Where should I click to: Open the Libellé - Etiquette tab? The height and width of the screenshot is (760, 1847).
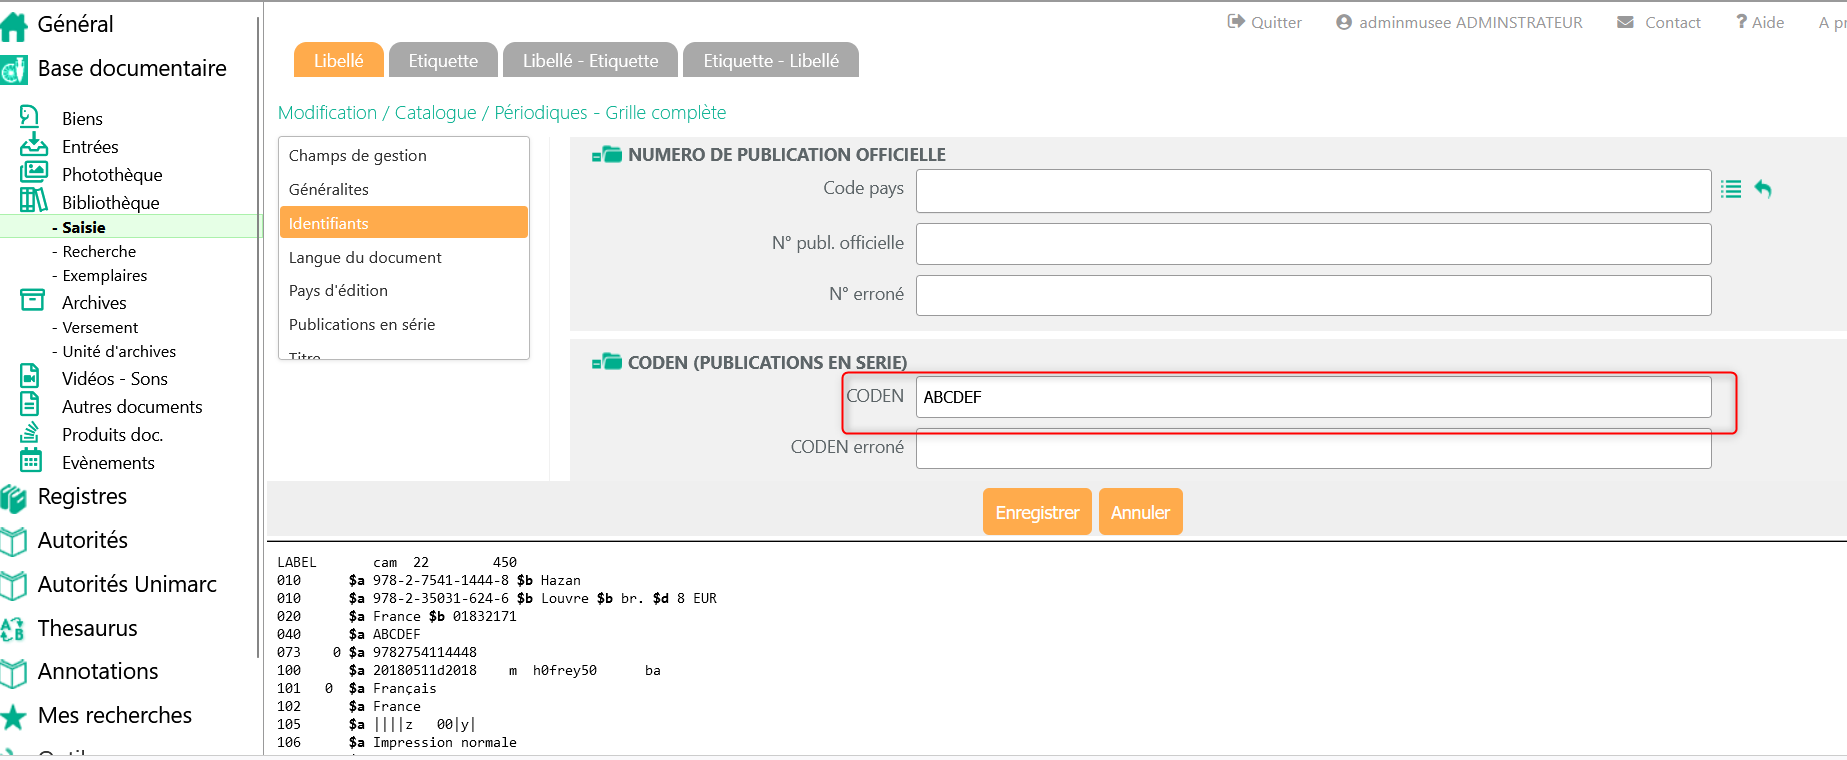point(590,61)
